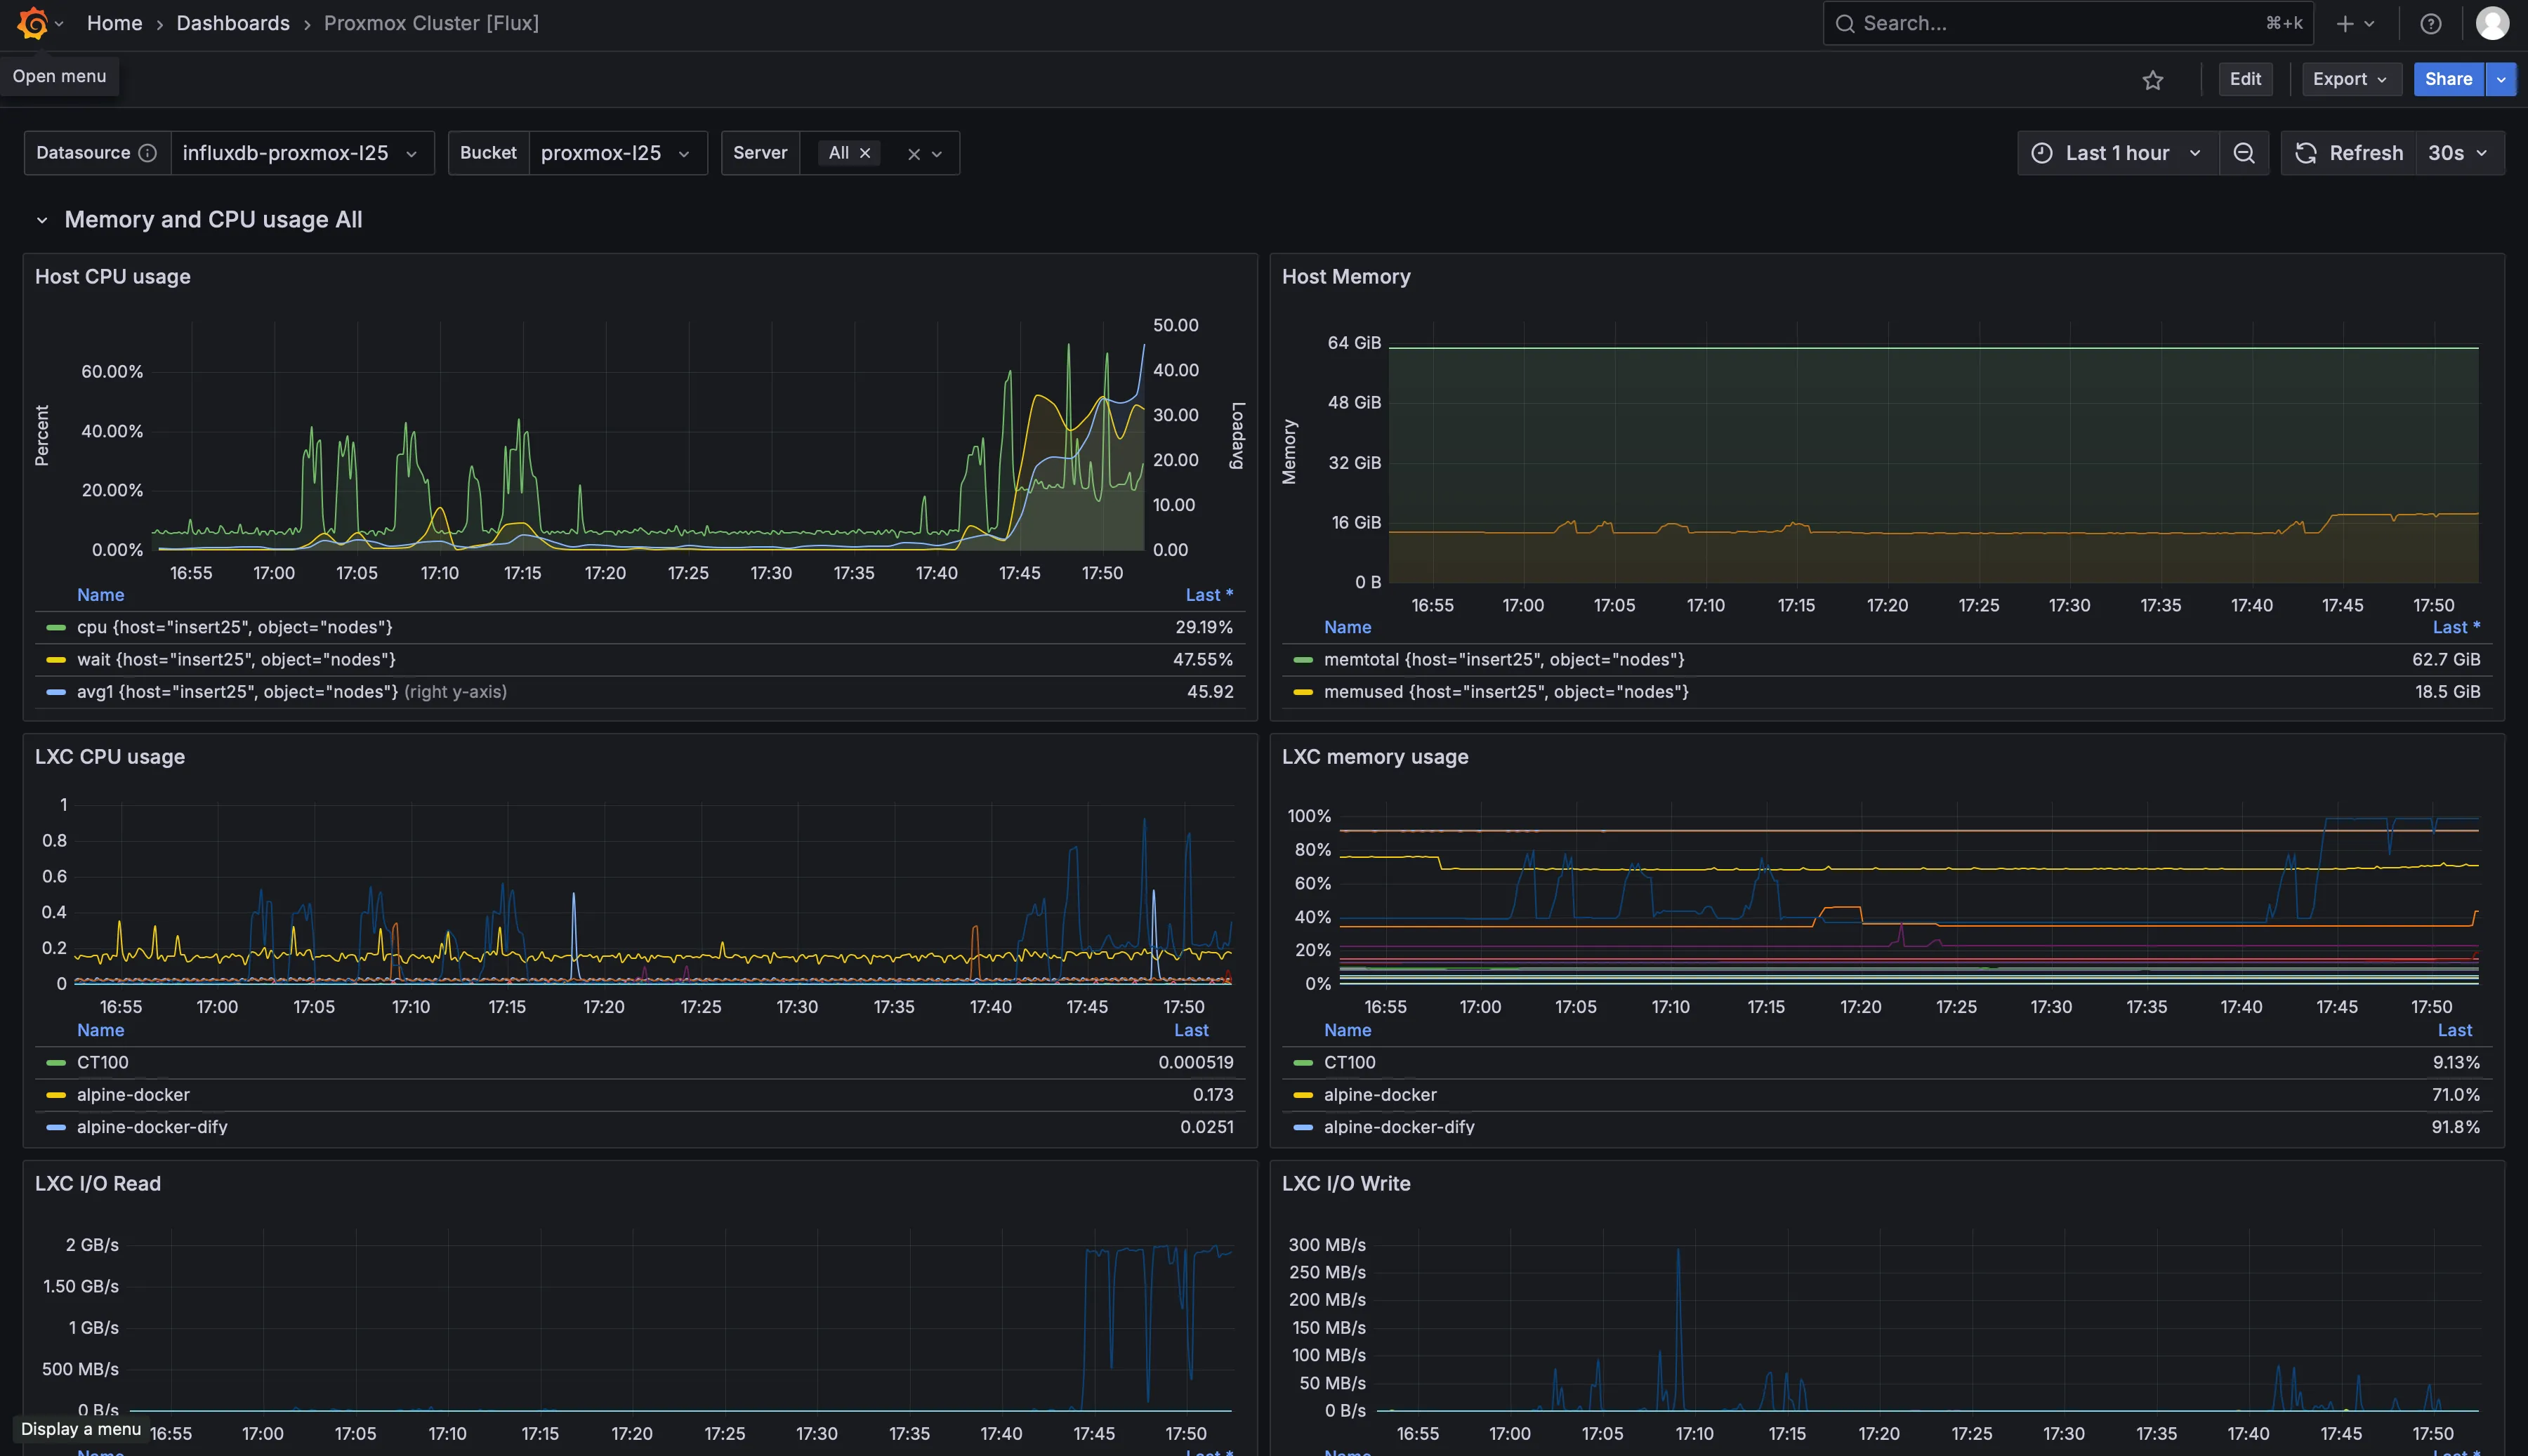Open the proxmox-l25 bucket dropdown
Viewport: 2528px width, 1456px height.
[x=617, y=153]
